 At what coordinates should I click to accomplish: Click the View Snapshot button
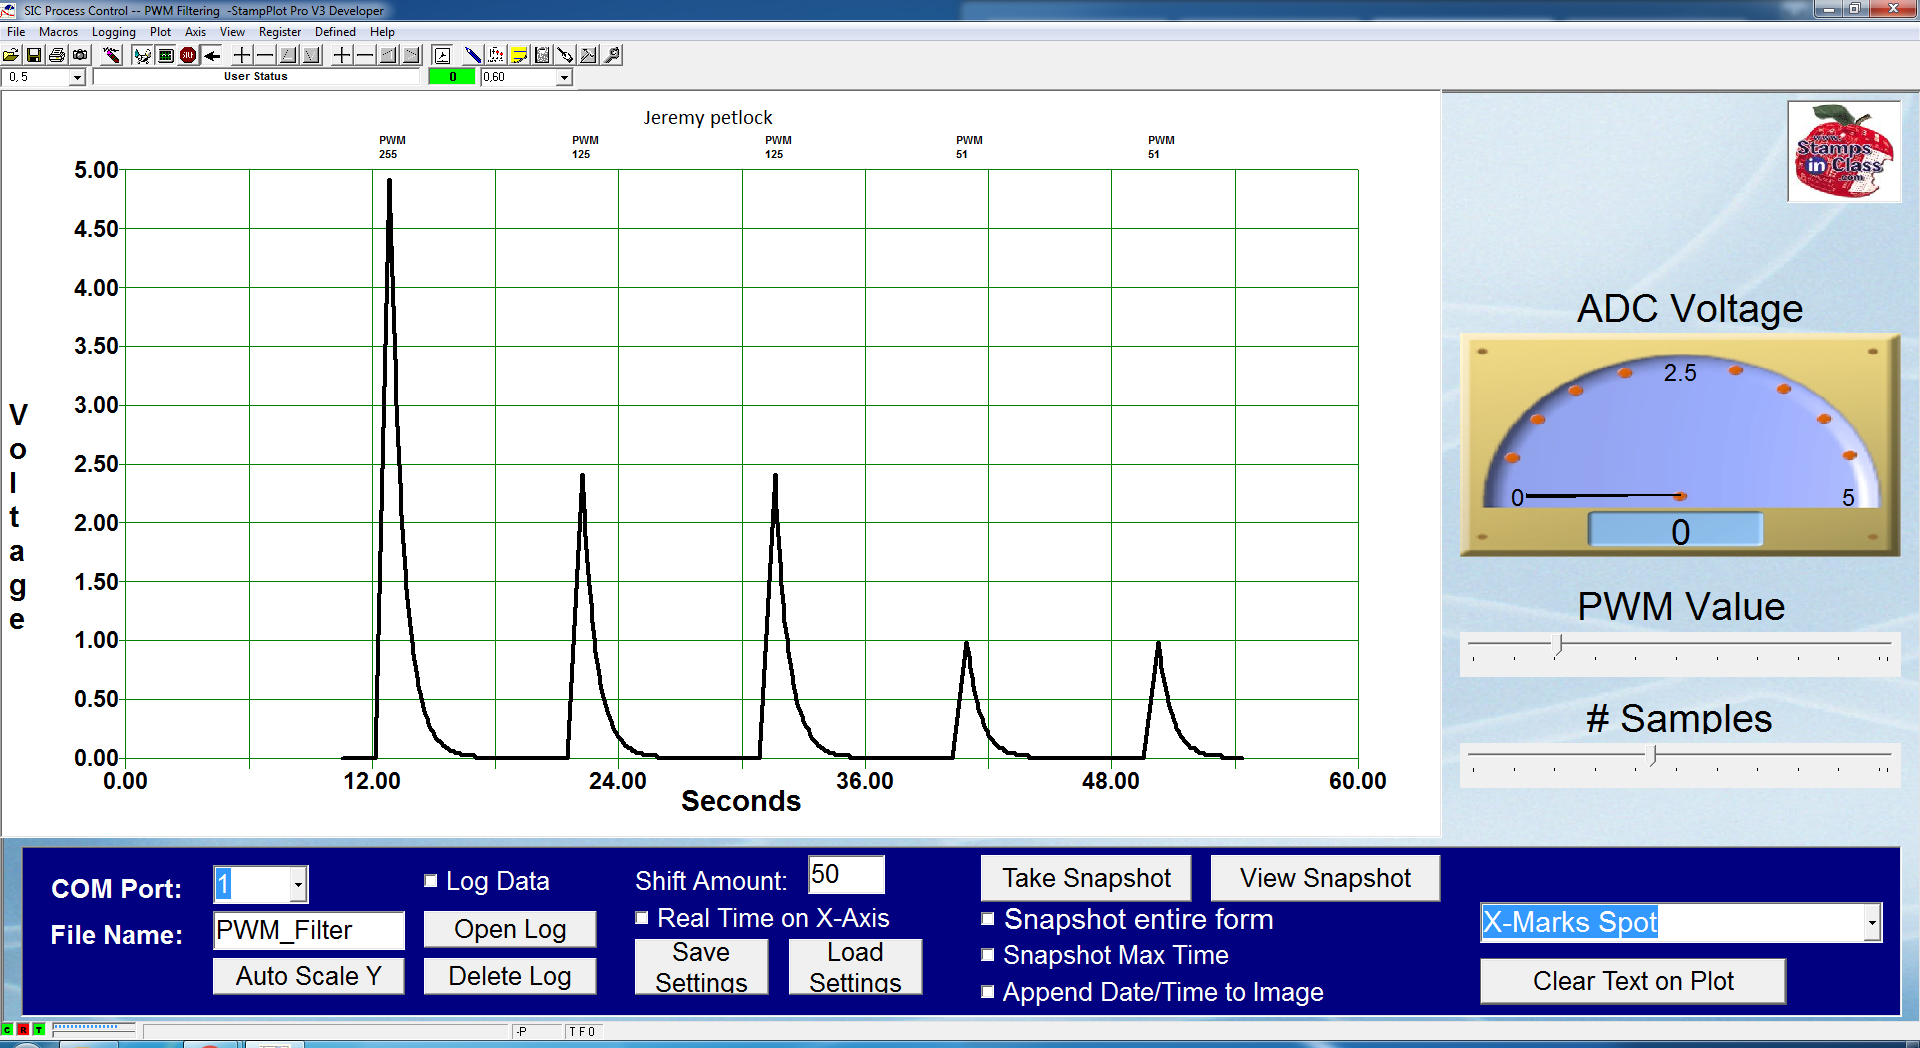click(x=1325, y=878)
